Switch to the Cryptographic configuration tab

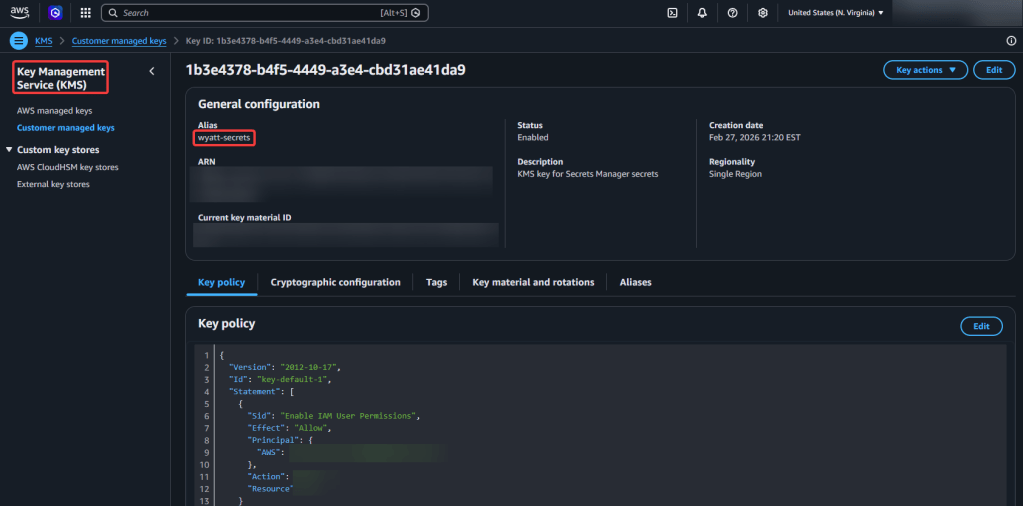click(x=335, y=283)
